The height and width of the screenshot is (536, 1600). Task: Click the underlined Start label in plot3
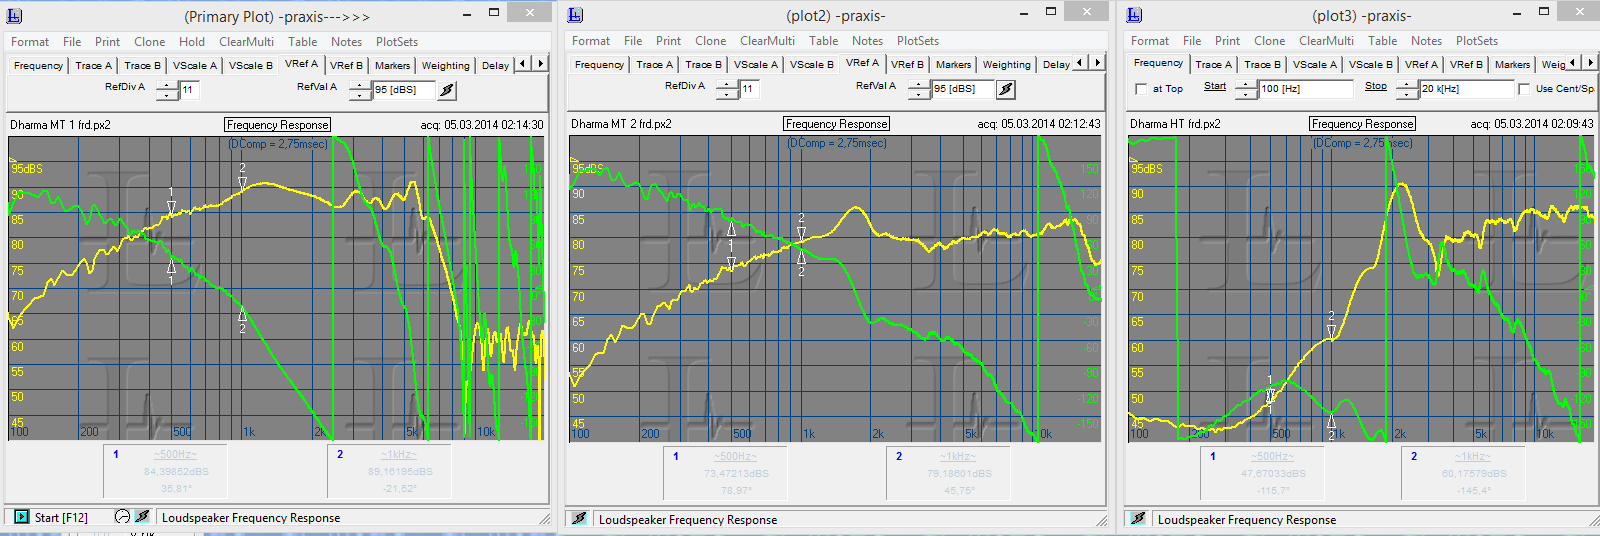(1215, 87)
